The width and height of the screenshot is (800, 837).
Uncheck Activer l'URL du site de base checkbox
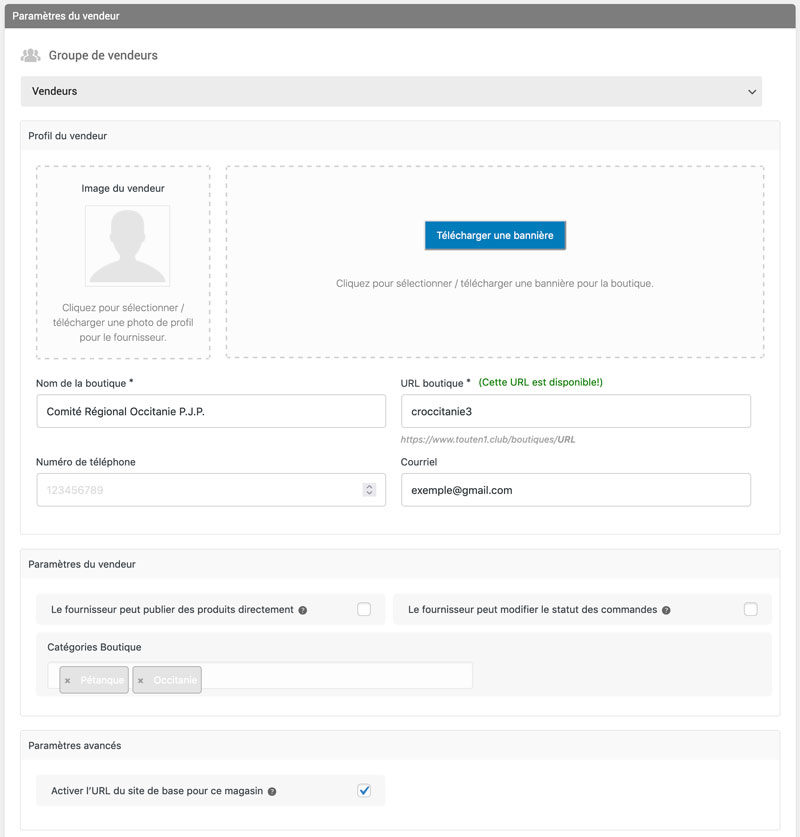(x=364, y=791)
